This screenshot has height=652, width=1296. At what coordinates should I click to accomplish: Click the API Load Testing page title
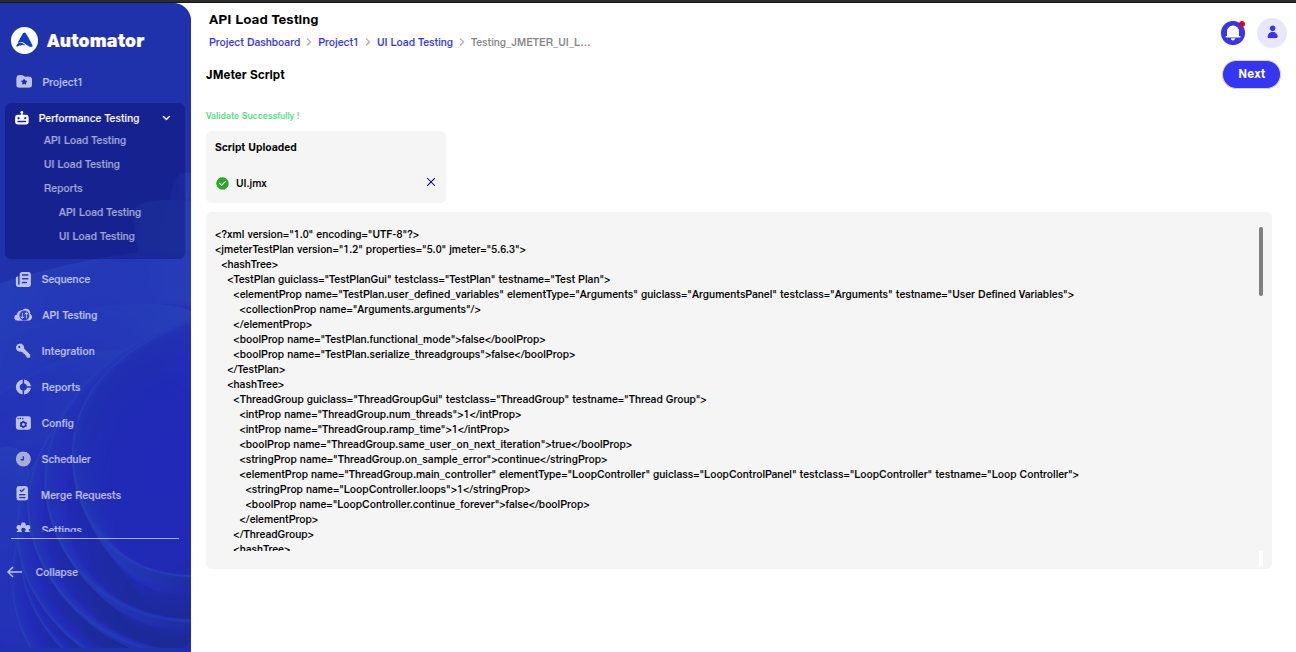264,20
